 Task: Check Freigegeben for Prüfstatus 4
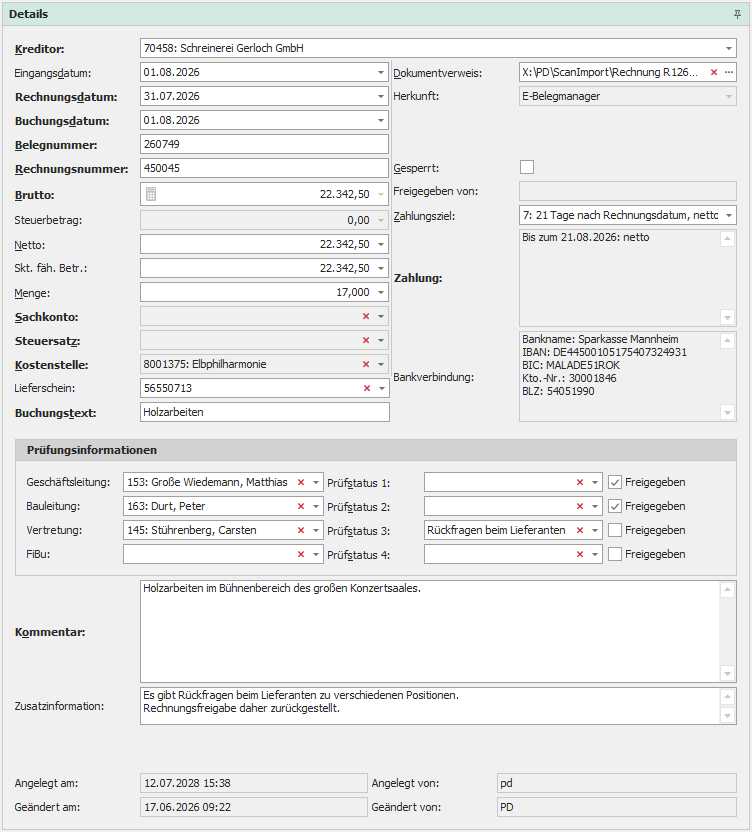point(615,554)
